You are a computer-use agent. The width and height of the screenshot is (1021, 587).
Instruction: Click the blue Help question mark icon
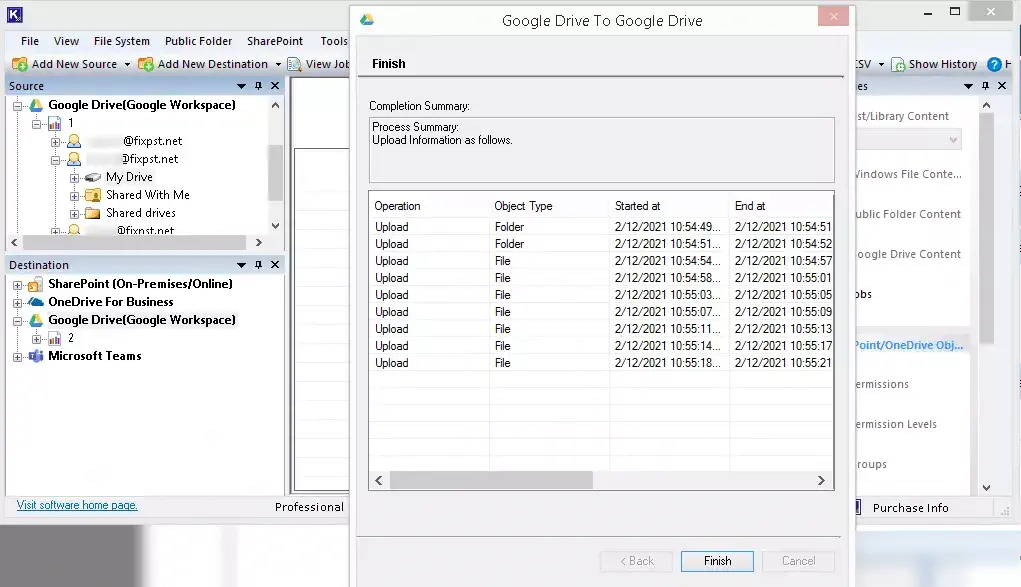point(994,64)
